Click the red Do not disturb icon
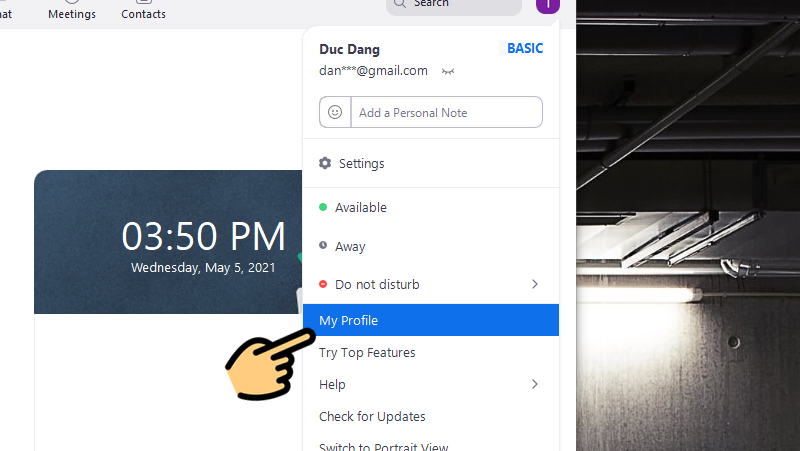 [x=323, y=284]
